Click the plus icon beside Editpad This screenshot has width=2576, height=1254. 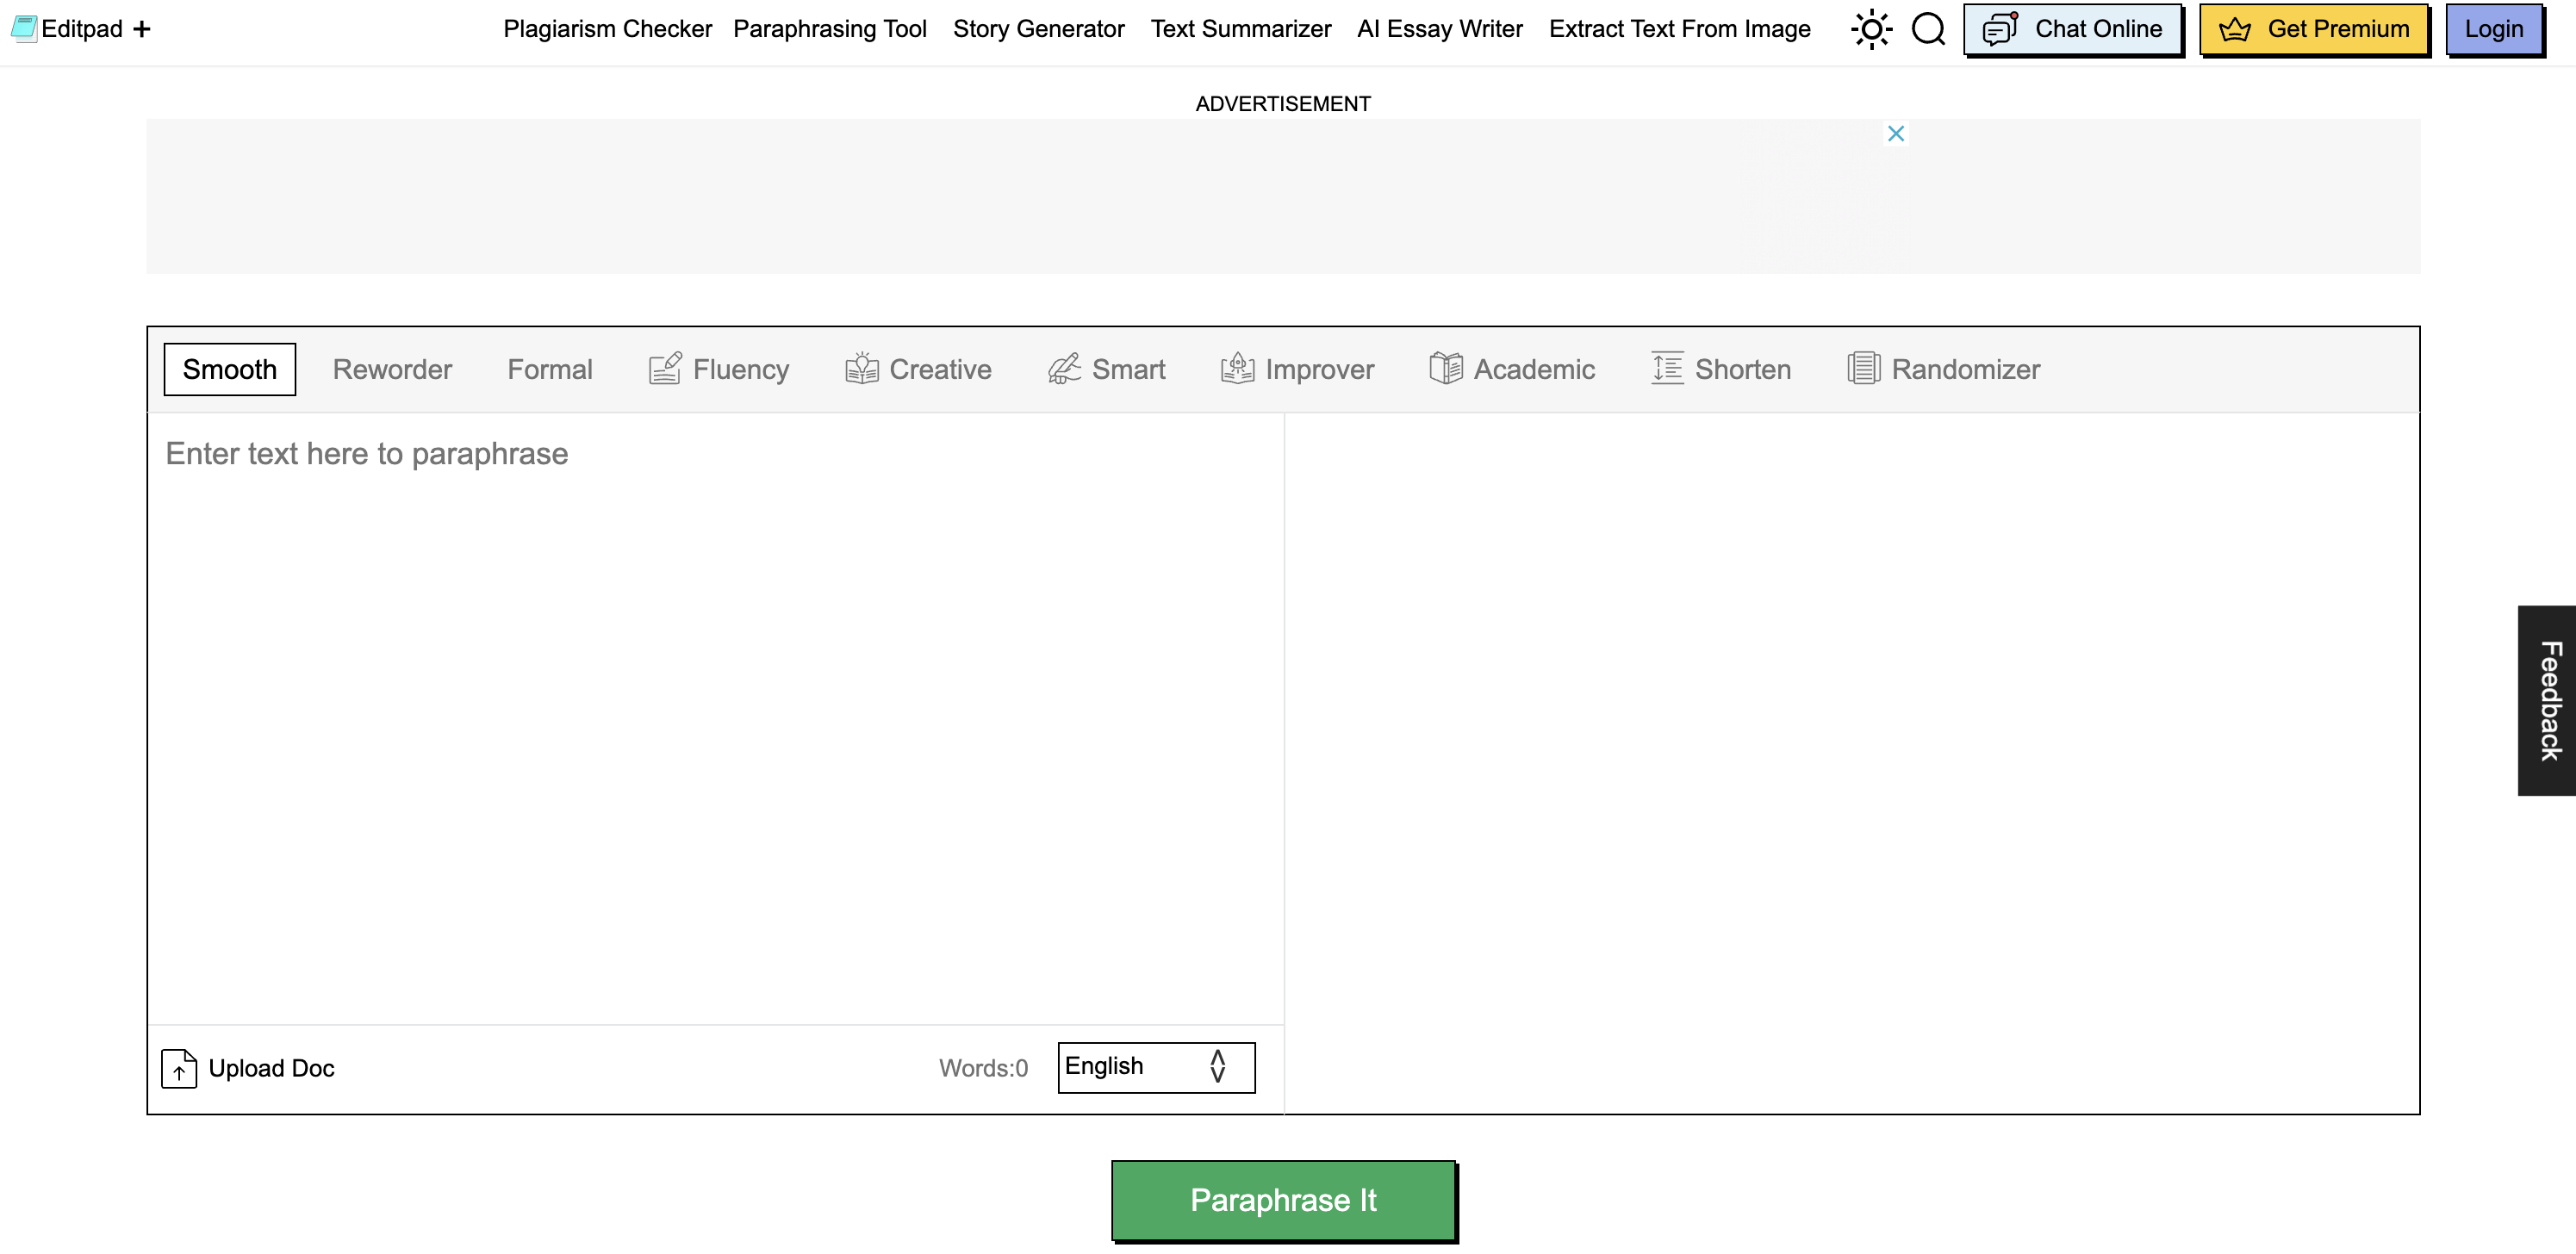point(142,29)
